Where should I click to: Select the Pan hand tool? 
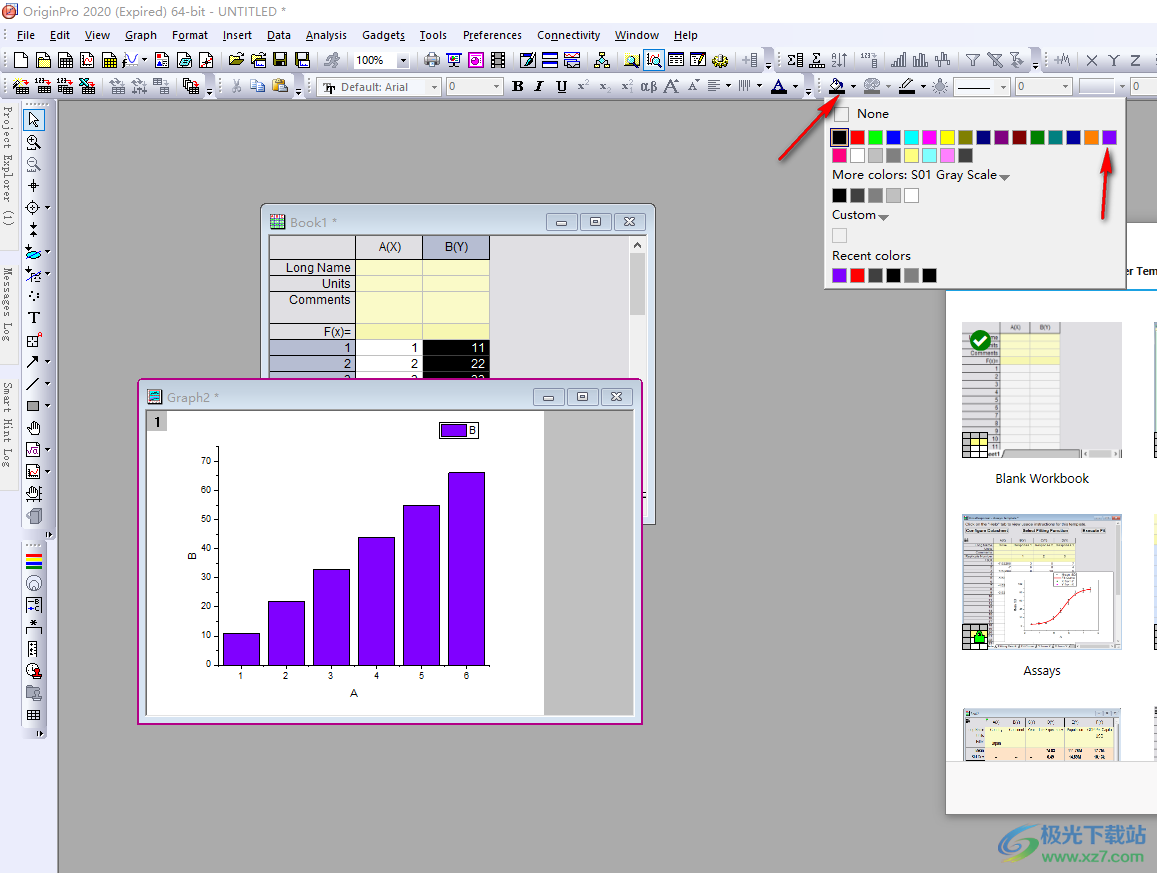tap(33, 428)
